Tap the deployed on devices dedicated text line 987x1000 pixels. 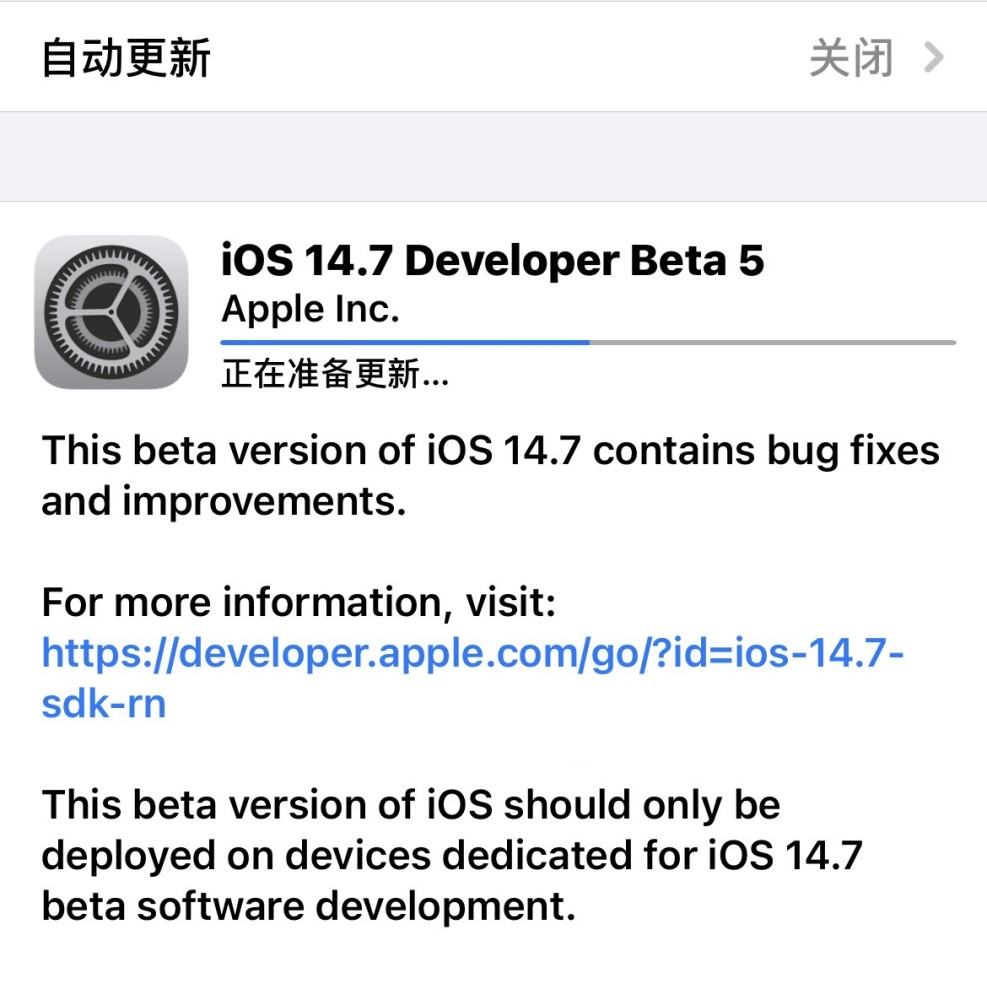point(452,855)
